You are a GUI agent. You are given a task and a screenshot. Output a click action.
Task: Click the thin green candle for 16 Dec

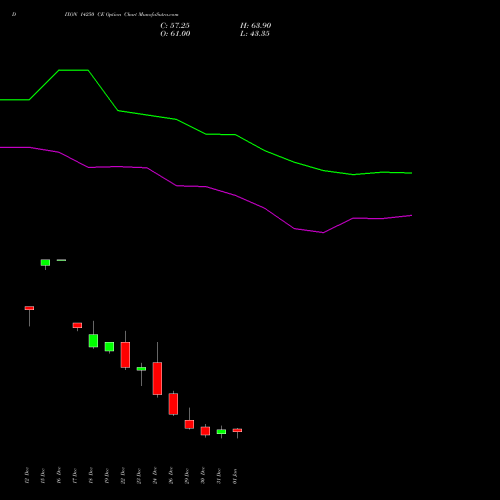click(x=61, y=260)
